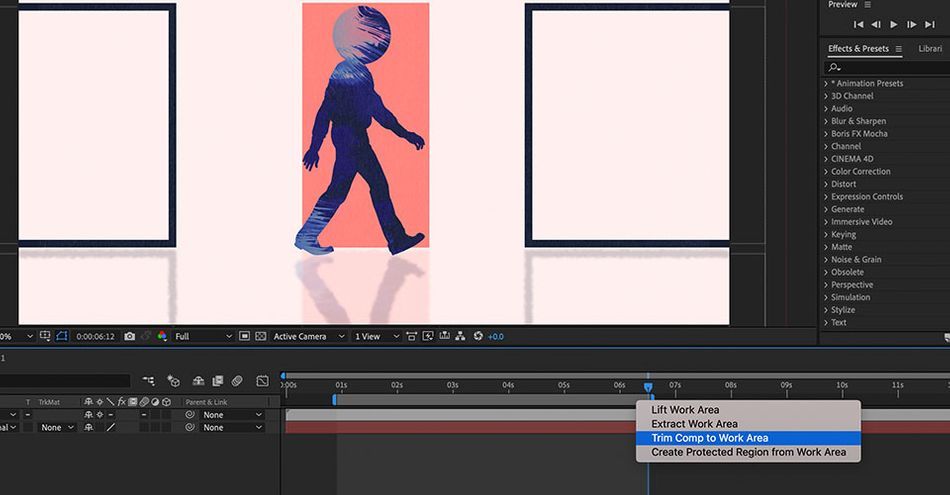Enable Motion Blur for the composition

click(x=237, y=380)
